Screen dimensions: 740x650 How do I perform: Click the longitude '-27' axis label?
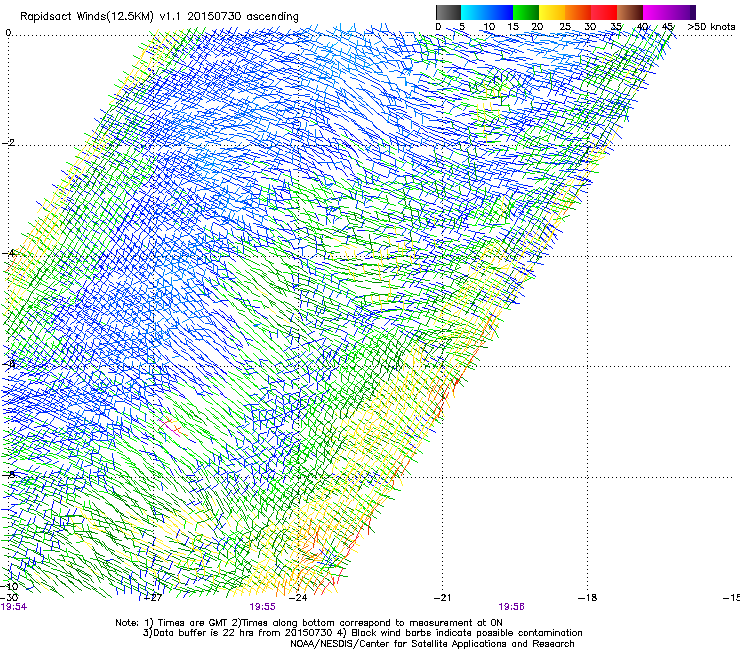pyautogui.click(x=153, y=598)
